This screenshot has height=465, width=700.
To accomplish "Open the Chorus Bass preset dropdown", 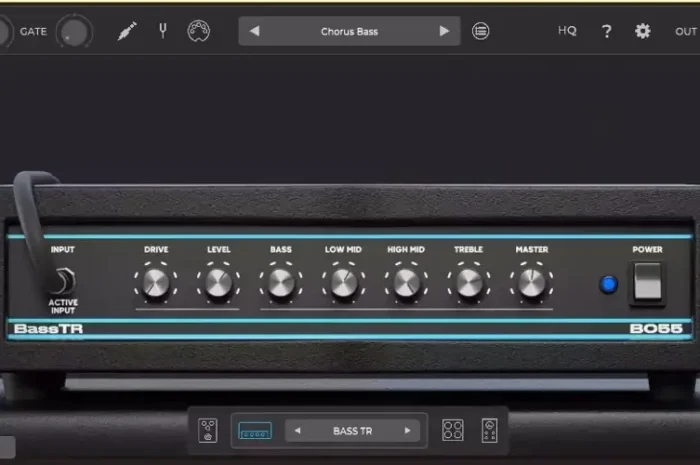I will coord(349,31).
